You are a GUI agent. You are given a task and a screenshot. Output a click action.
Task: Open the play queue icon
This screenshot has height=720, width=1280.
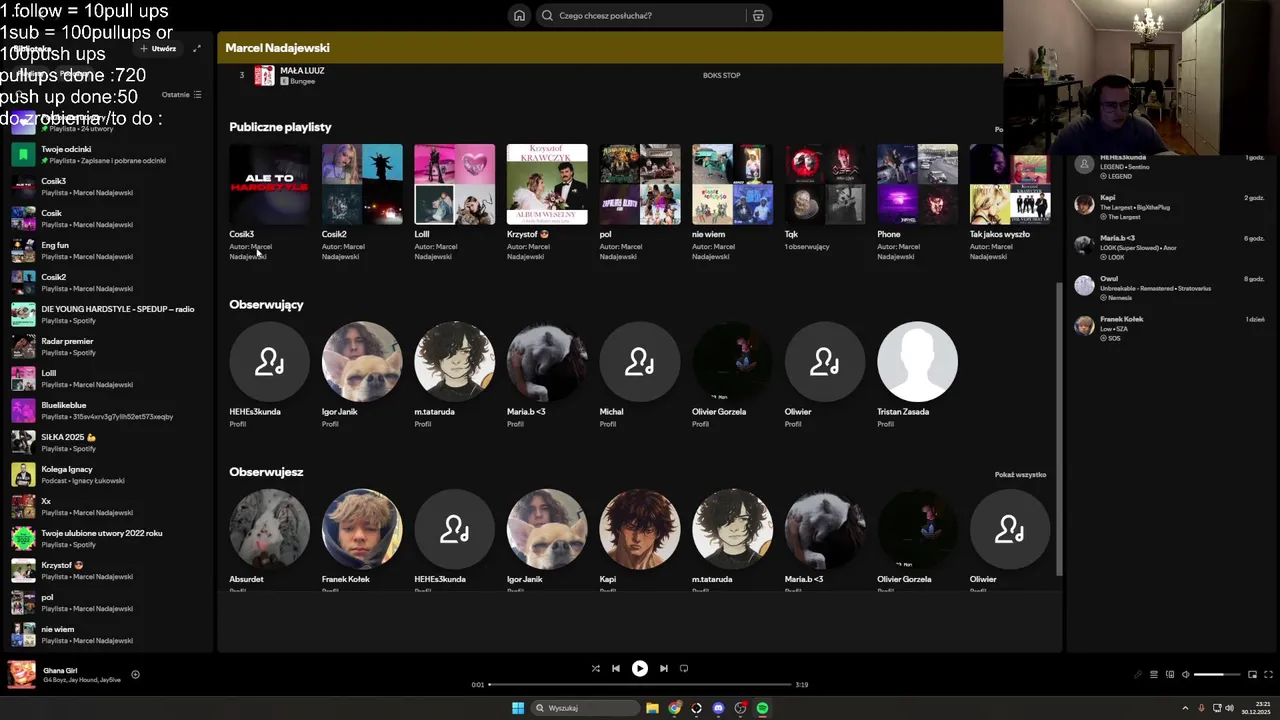tap(1153, 674)
